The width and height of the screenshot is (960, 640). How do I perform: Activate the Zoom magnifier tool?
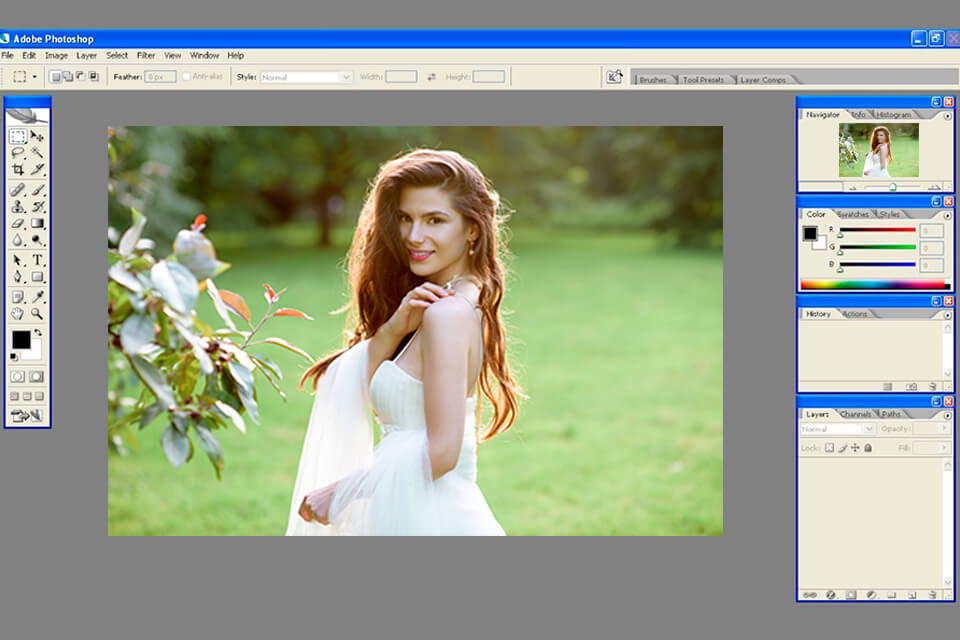(37, 313)
